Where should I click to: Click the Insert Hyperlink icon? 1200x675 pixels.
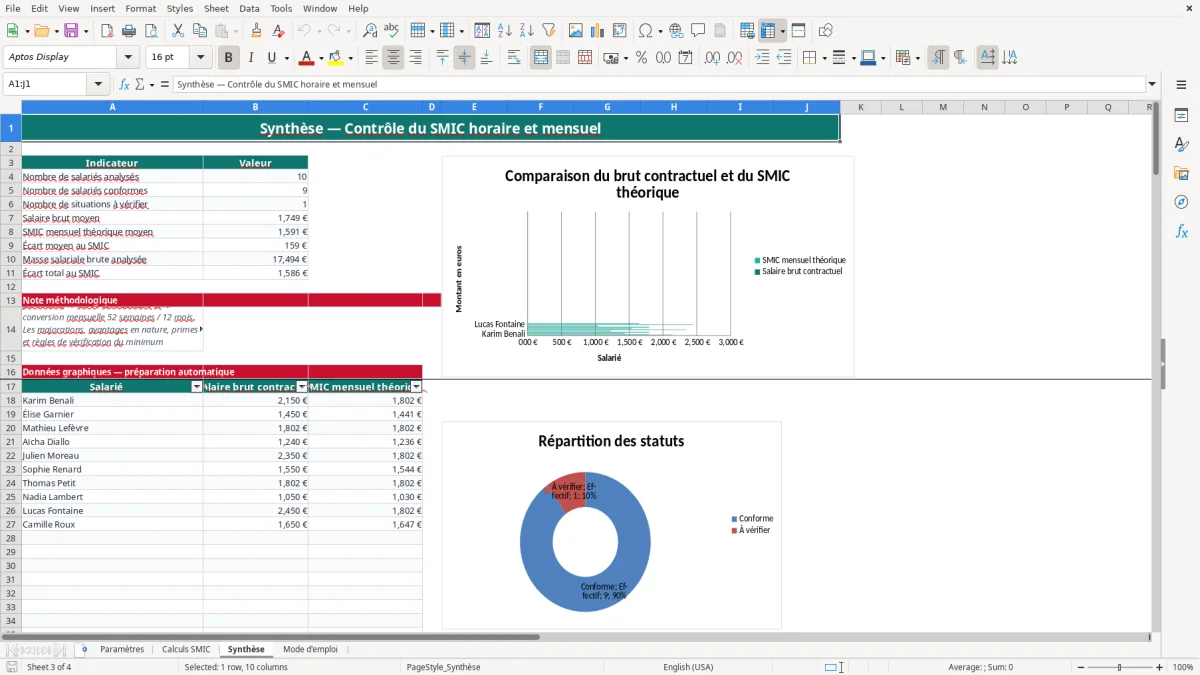click(676, 31)
